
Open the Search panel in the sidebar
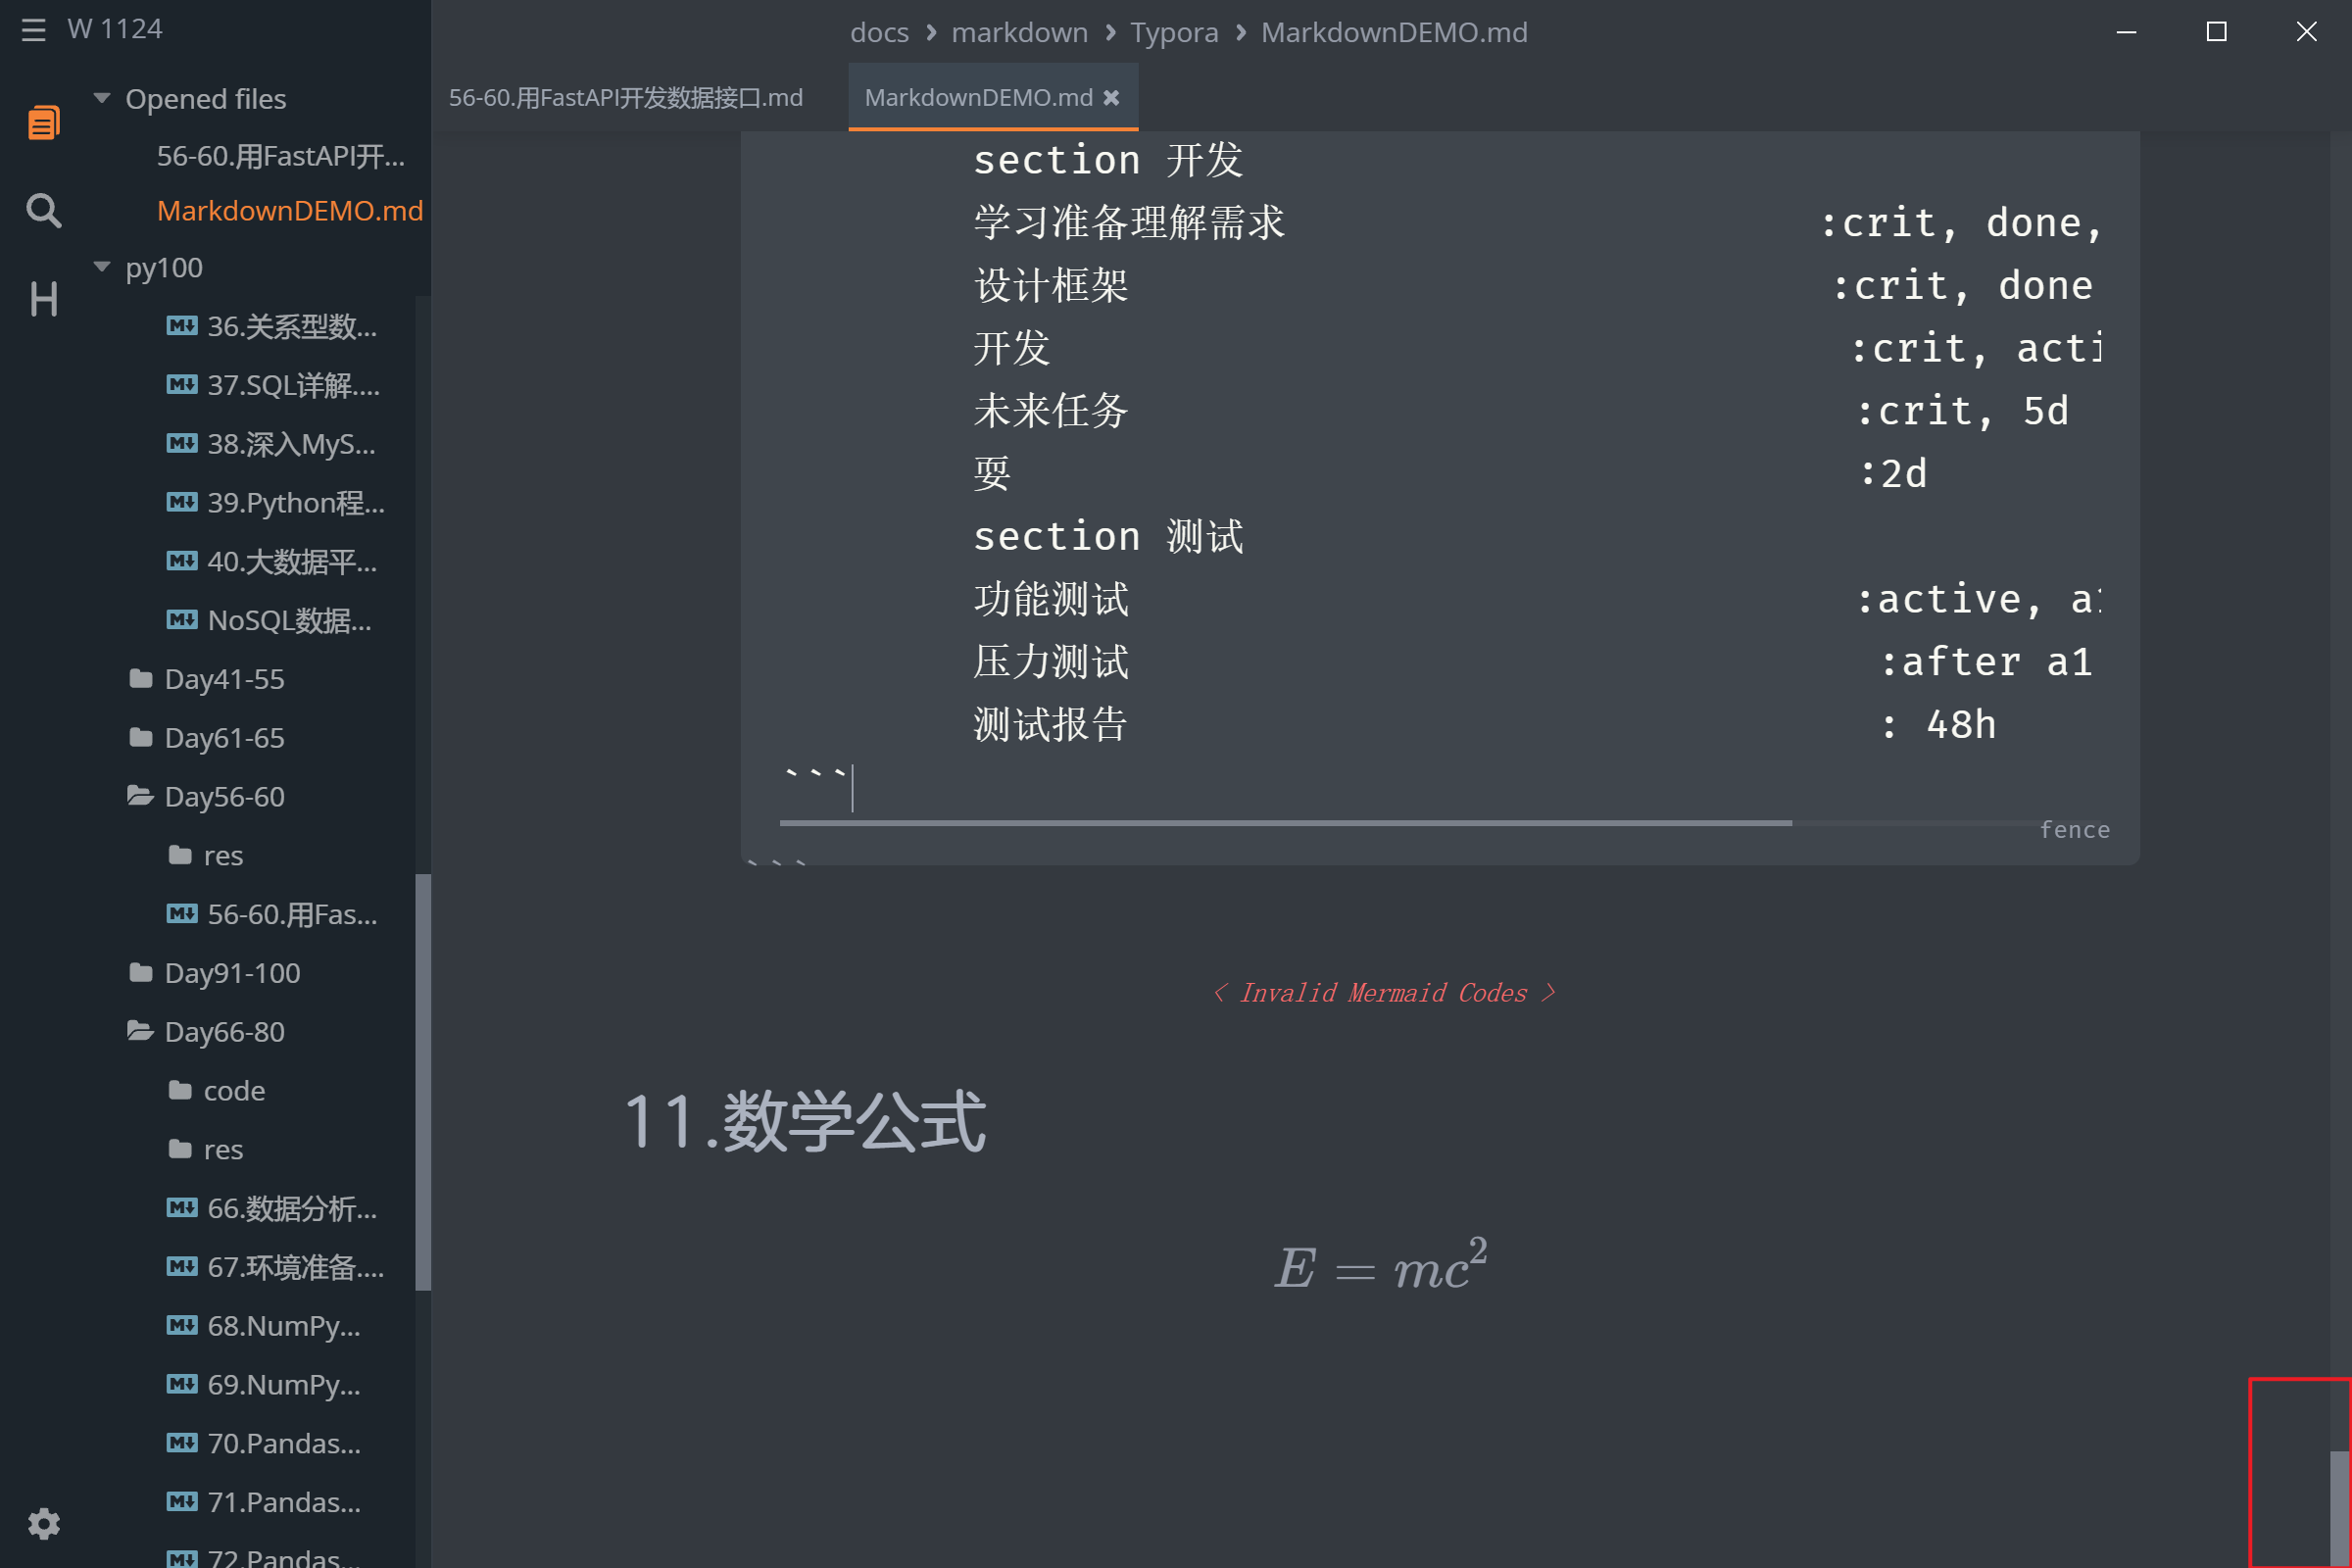click(x=42, y=210)
